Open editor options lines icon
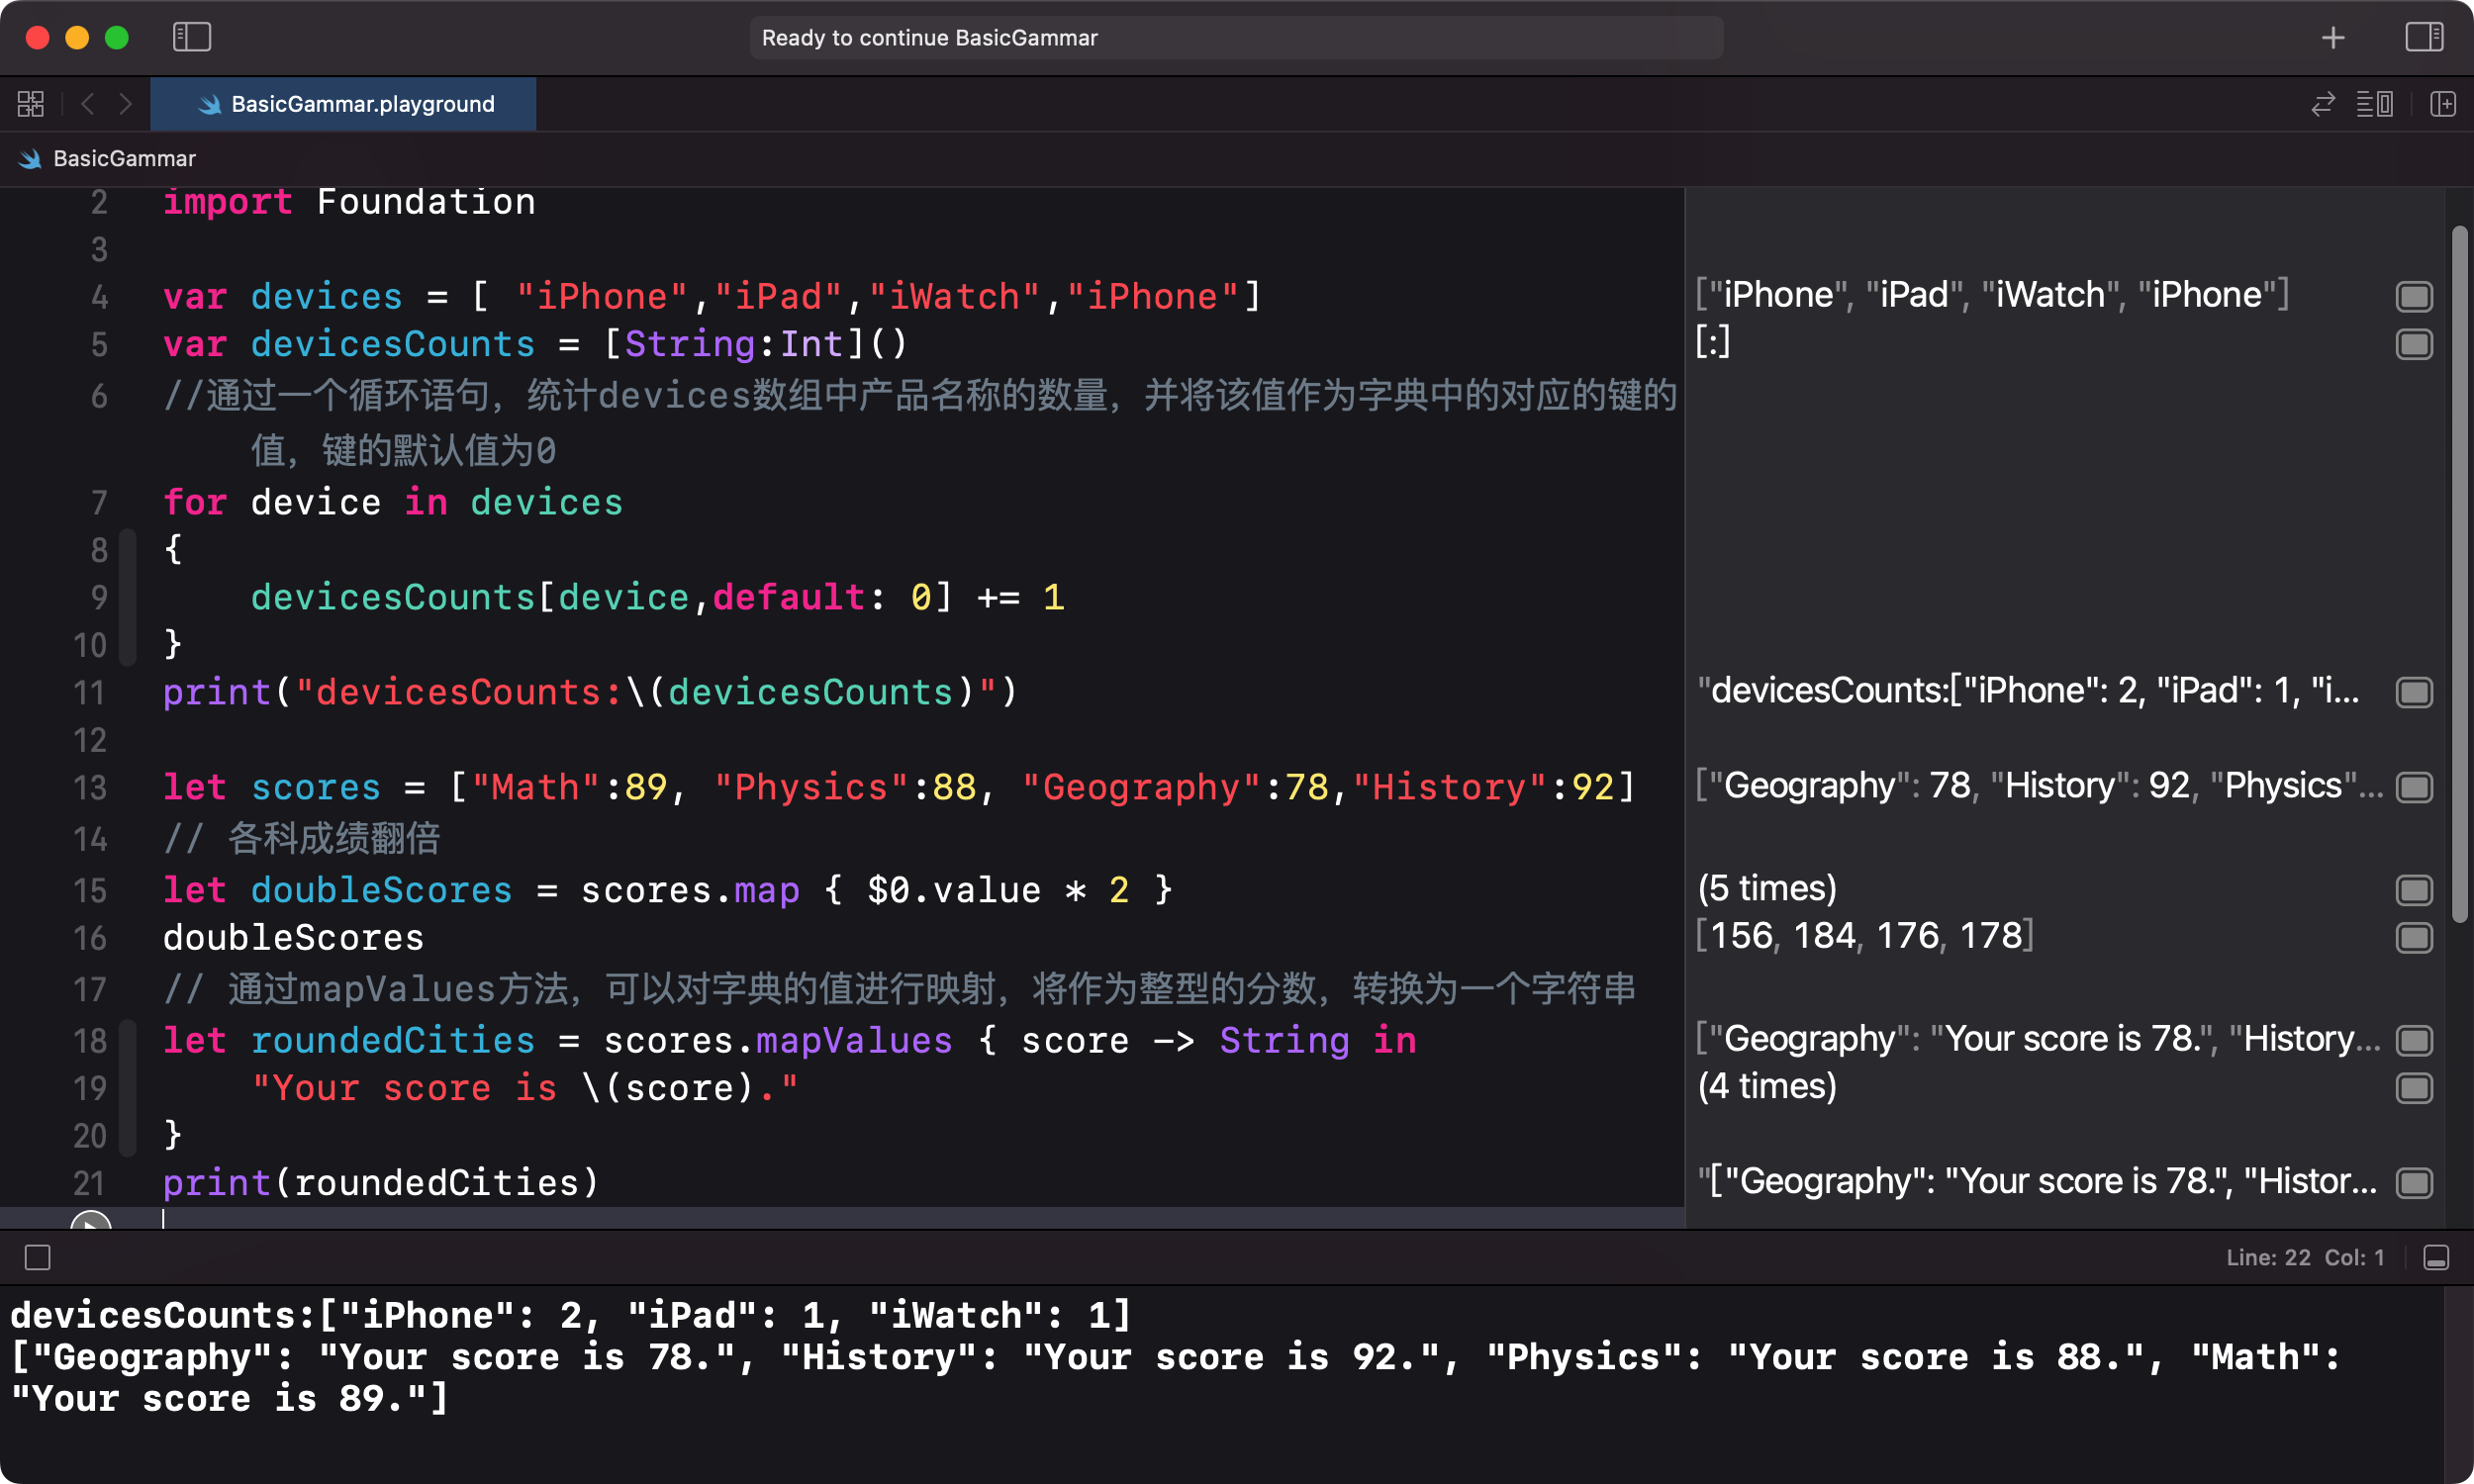2474x1484 pixels. click(2375, 104)
